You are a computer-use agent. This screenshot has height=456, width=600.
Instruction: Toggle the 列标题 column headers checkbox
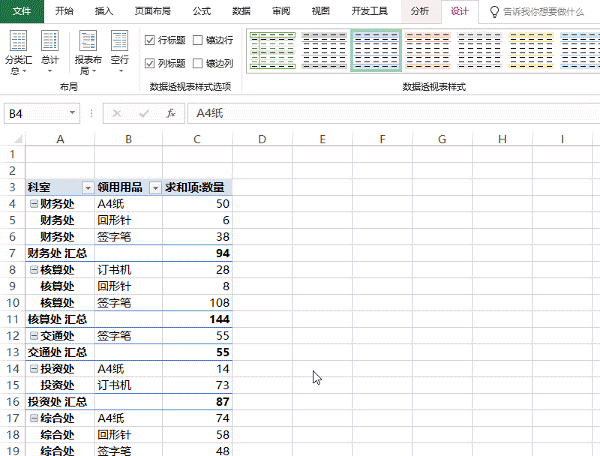(x=150, y=63)
